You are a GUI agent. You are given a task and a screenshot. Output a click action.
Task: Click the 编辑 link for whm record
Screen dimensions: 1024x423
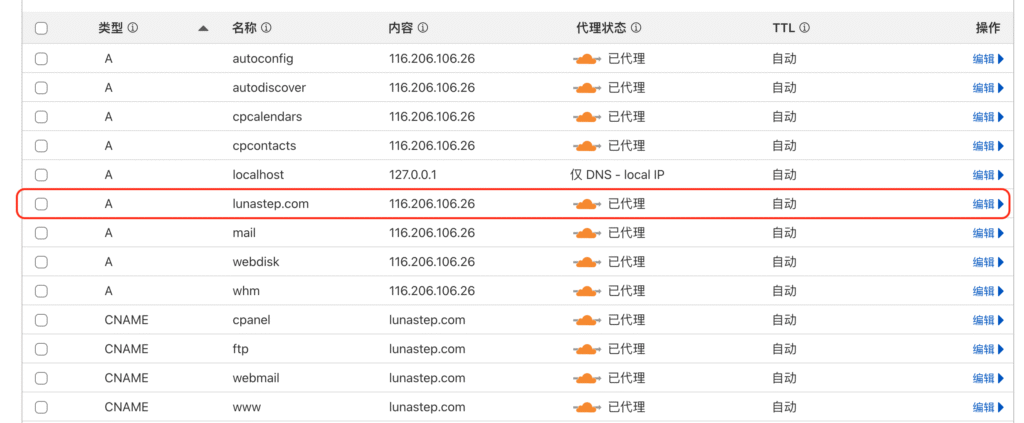click(983, 291)
